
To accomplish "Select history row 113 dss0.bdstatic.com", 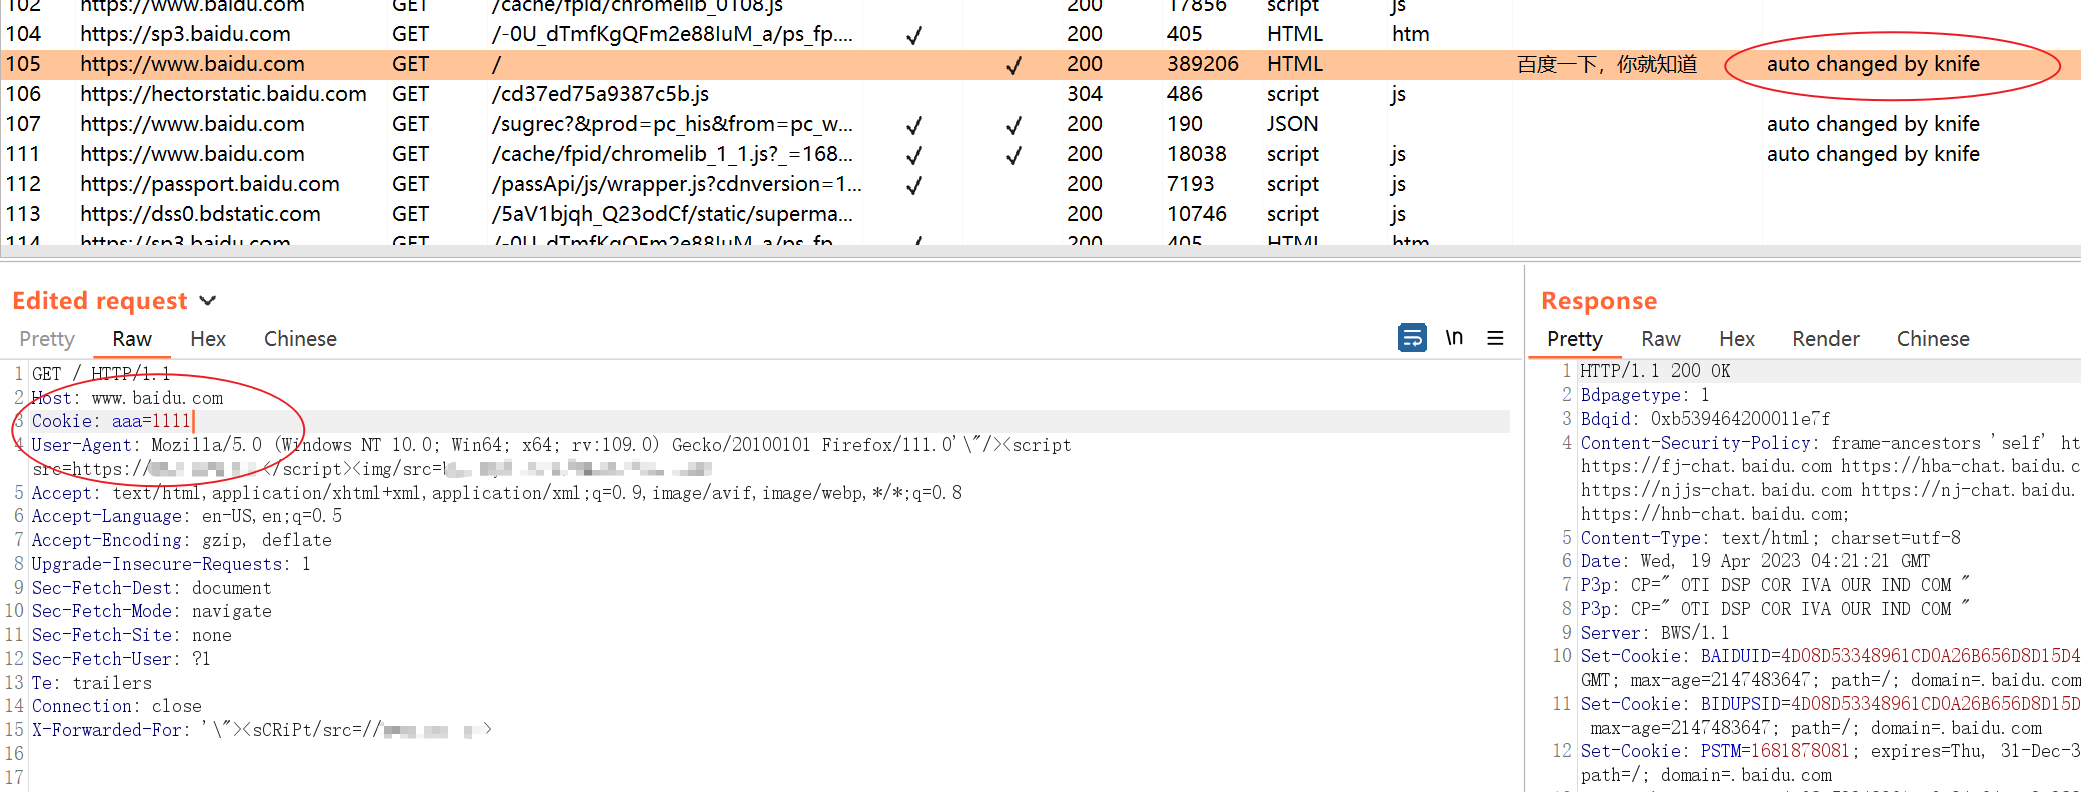I will click(1040, 214).
